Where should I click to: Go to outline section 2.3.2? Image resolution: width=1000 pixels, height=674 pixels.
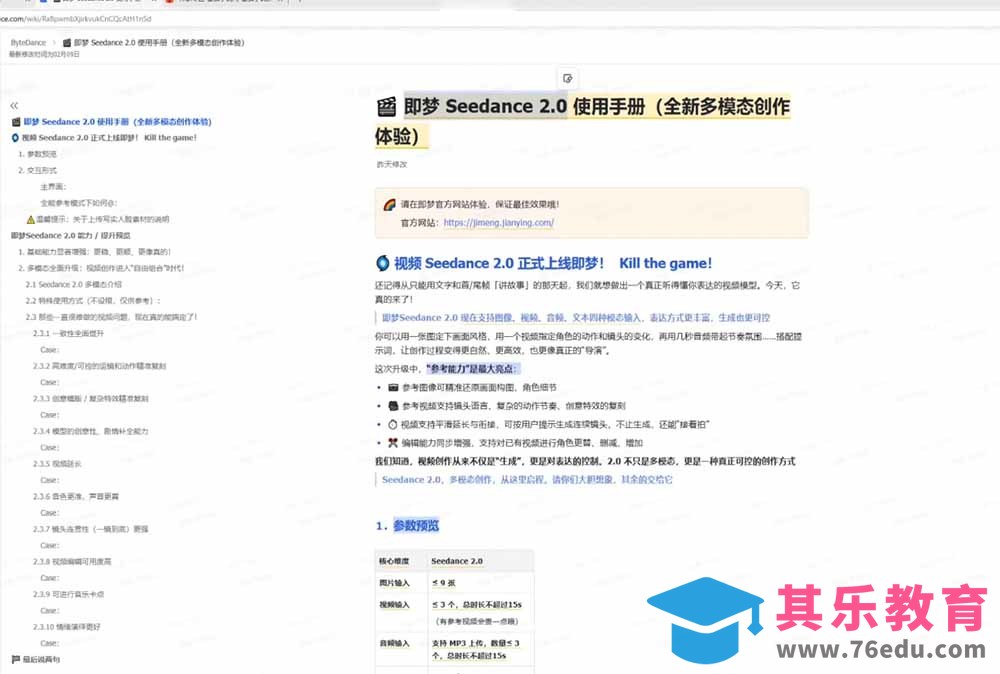tap(99, 366)
